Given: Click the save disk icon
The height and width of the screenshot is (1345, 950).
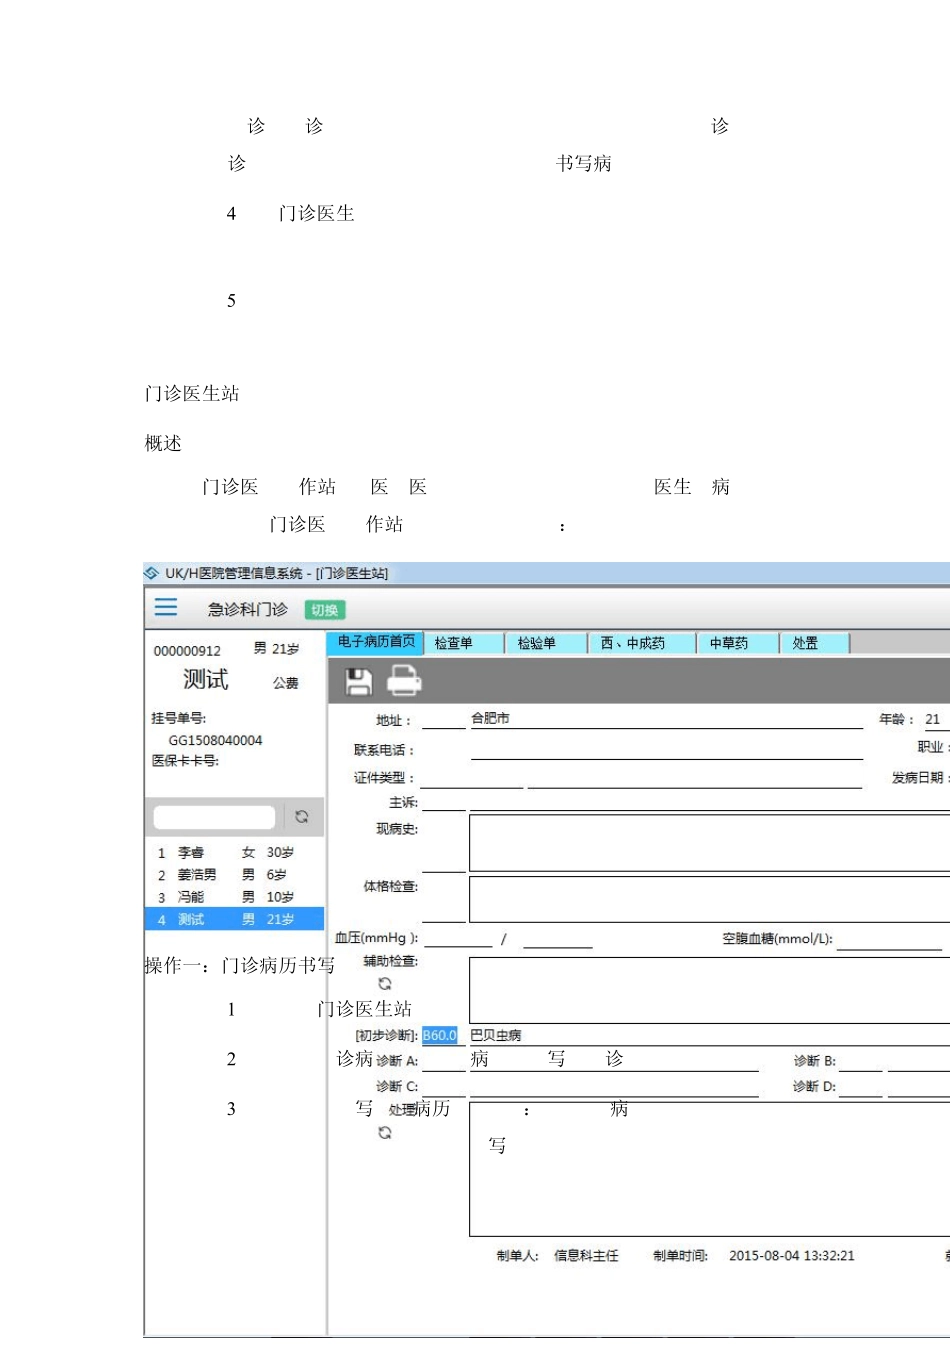Looking at the screenshot, I should pos(358,682).
